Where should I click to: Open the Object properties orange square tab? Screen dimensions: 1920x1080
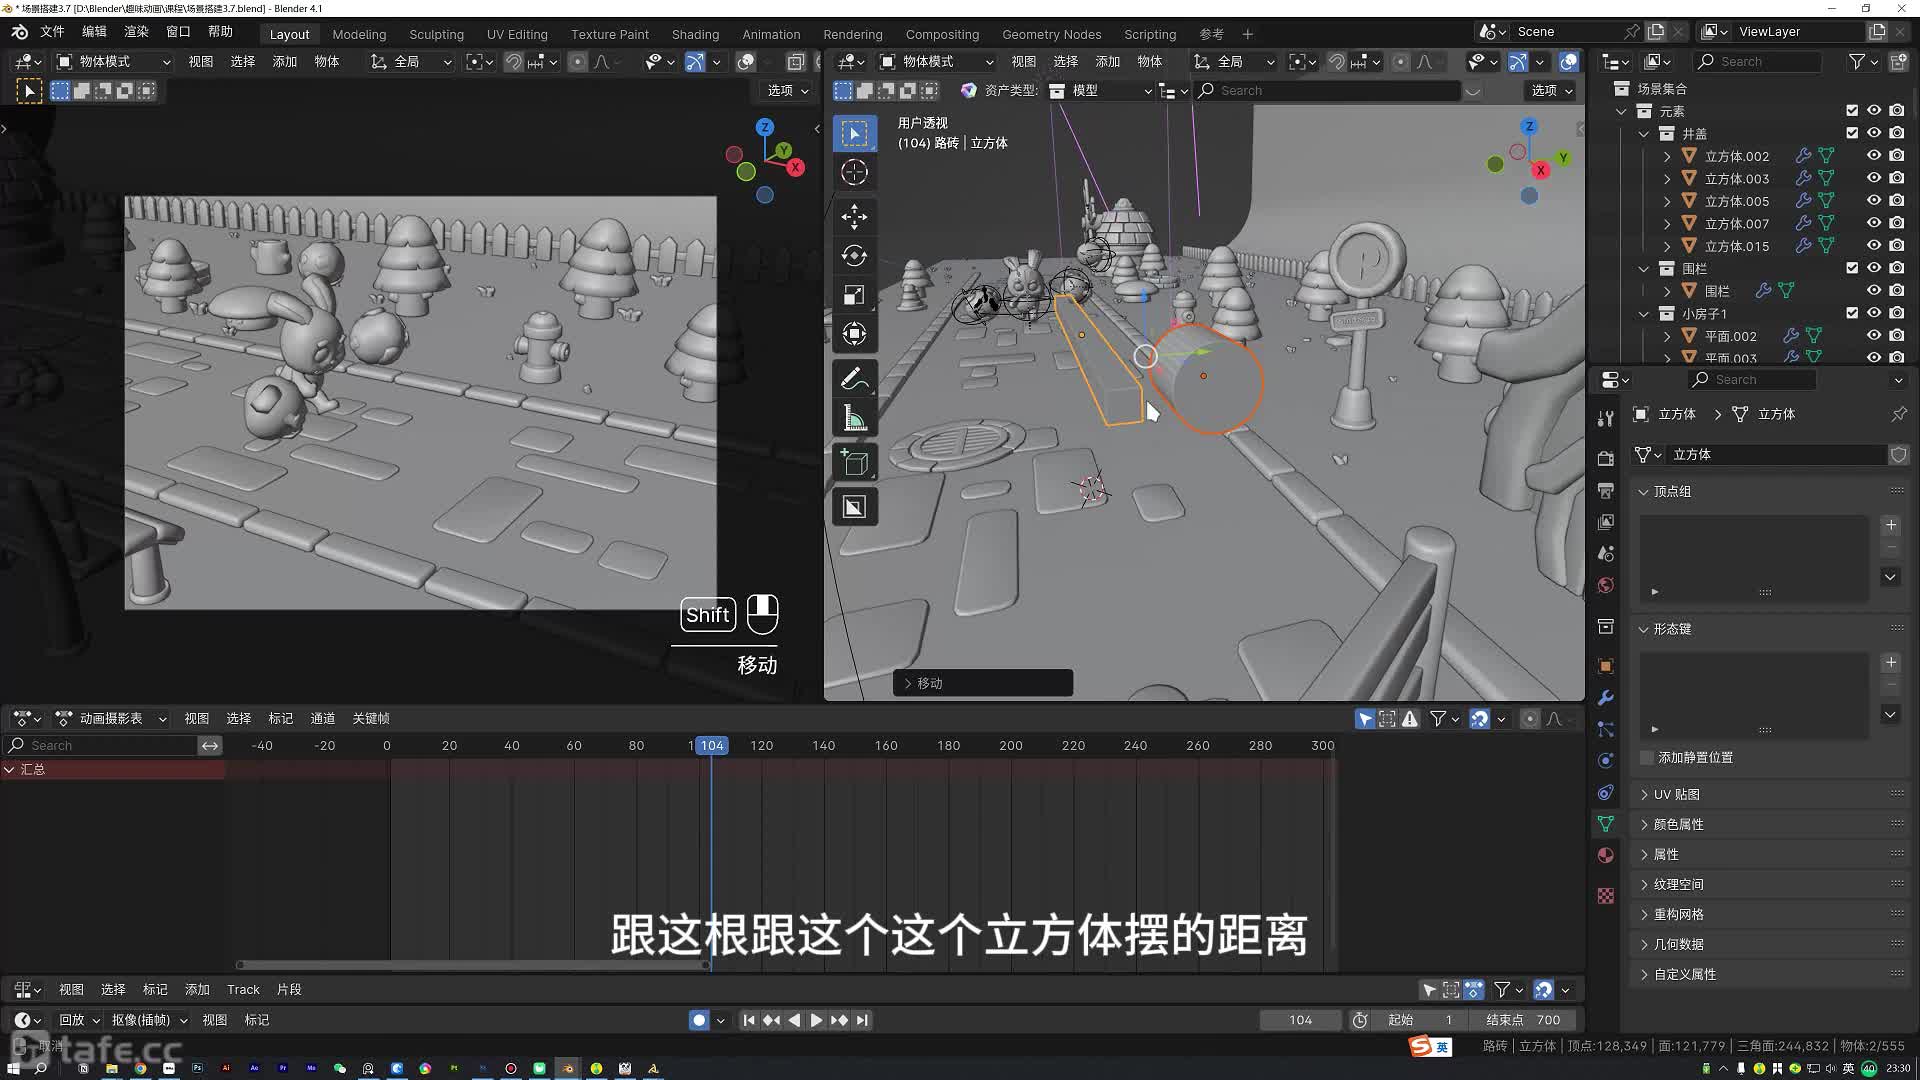[1605, 666]
